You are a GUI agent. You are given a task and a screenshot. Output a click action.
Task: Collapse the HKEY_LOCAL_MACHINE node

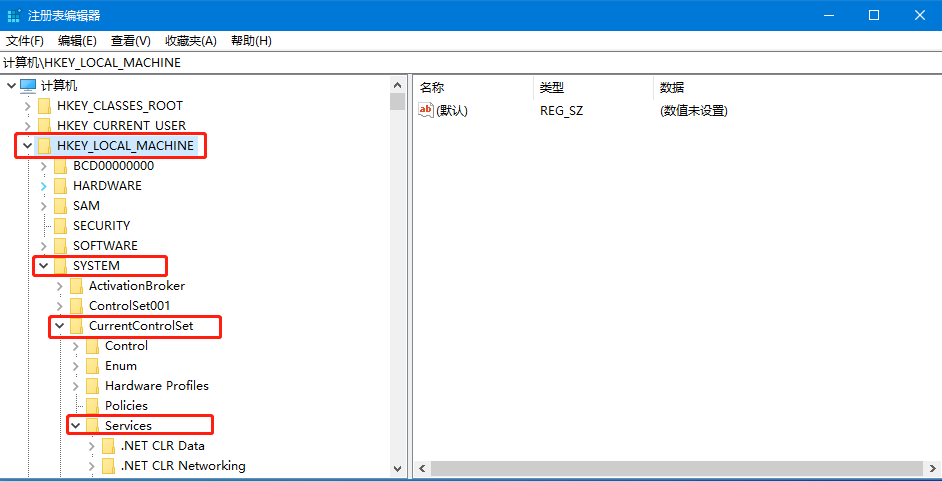(27, 145)
